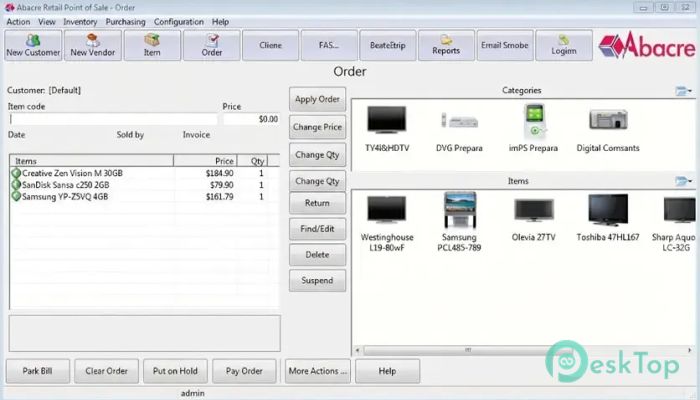Select the SanDisk Sansa c250 2GB row

click(x=144, y=184)
